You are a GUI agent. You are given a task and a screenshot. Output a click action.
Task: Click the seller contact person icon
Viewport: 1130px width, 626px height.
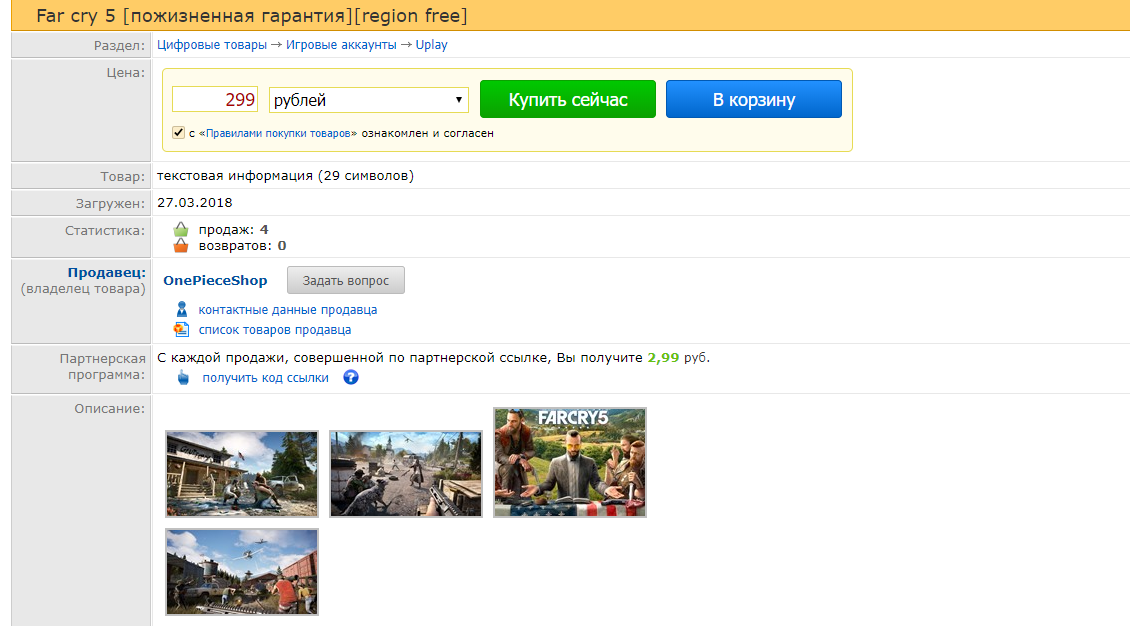pos(182,309)
